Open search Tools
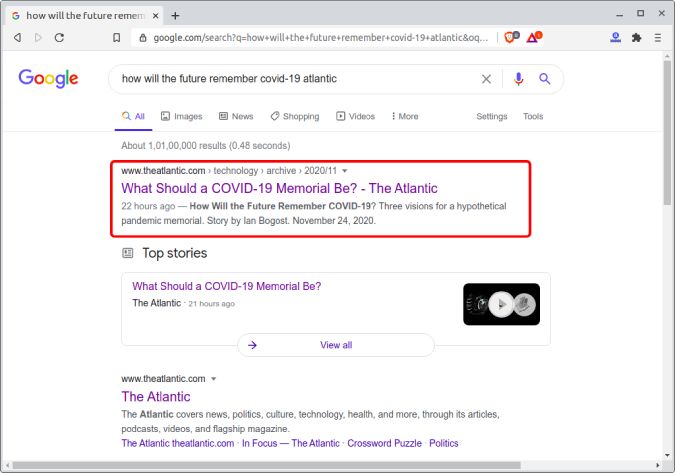675x473 pixels. (x=533, y=116)
